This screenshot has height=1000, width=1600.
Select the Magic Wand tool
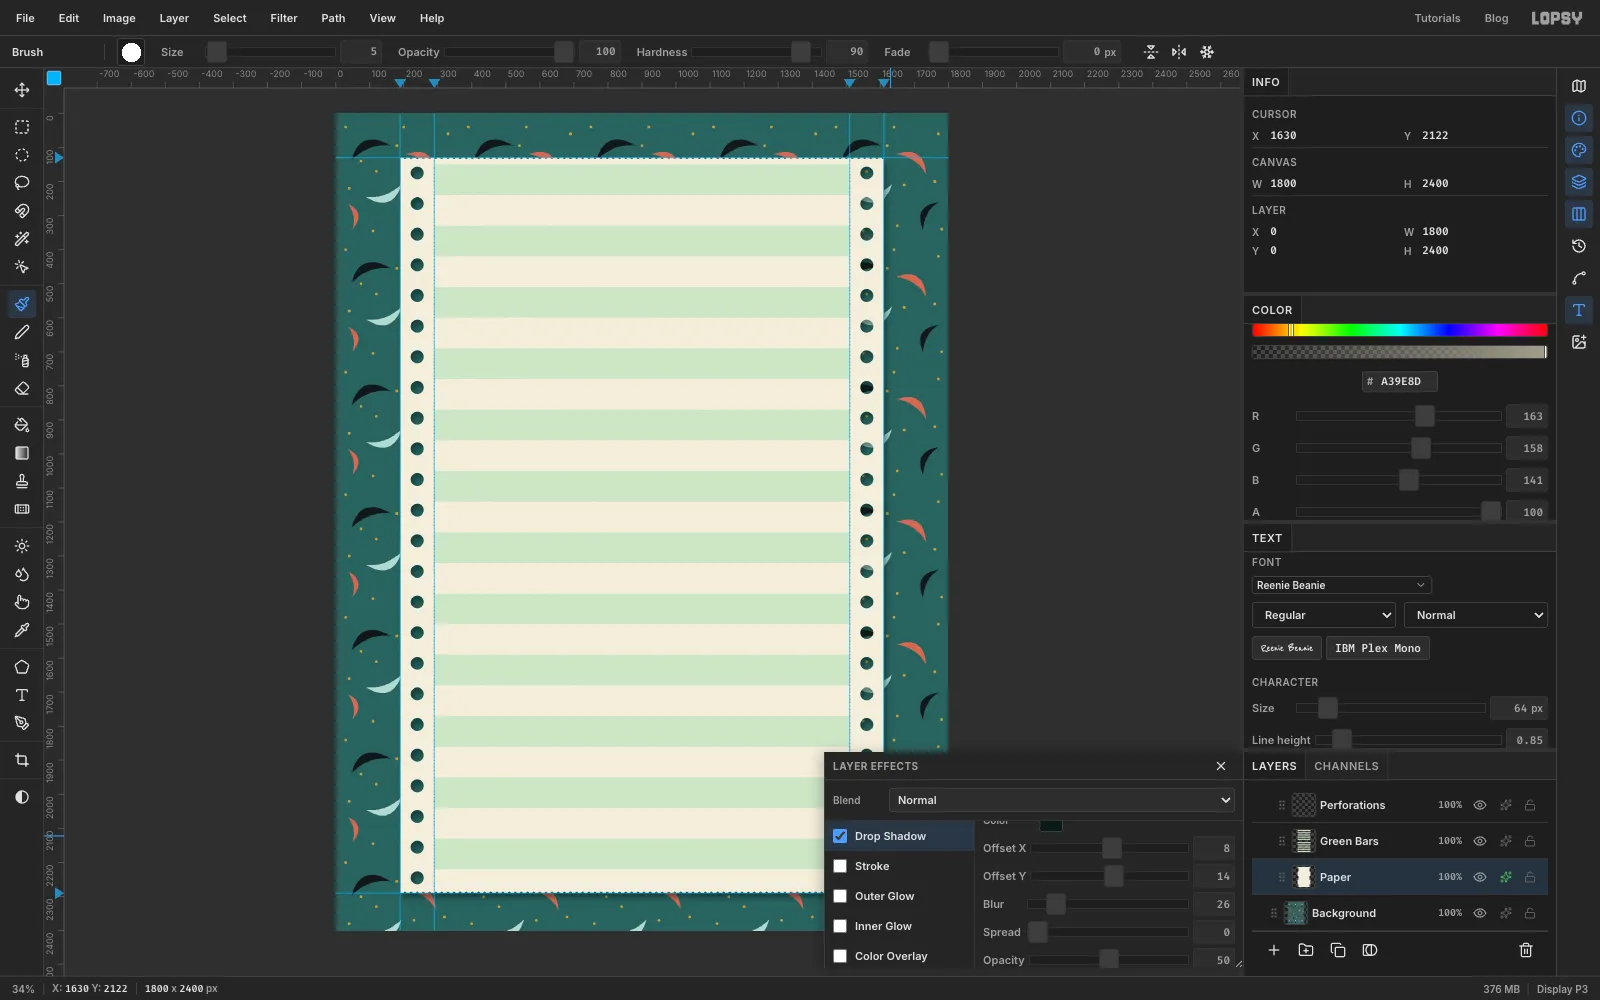point(22,239)
